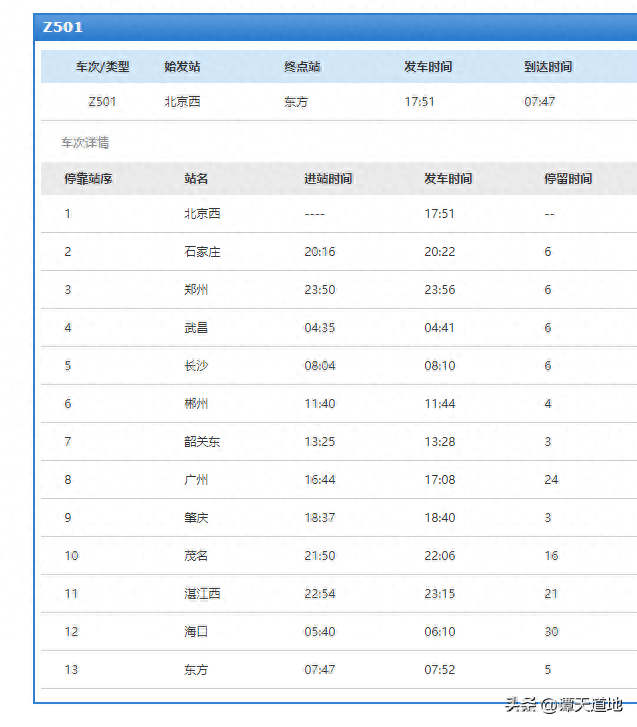The image size is (637, 727).
Task: Click the 海口 stop duration of 30
Action: pyautogui.click(x=551, y=632)
